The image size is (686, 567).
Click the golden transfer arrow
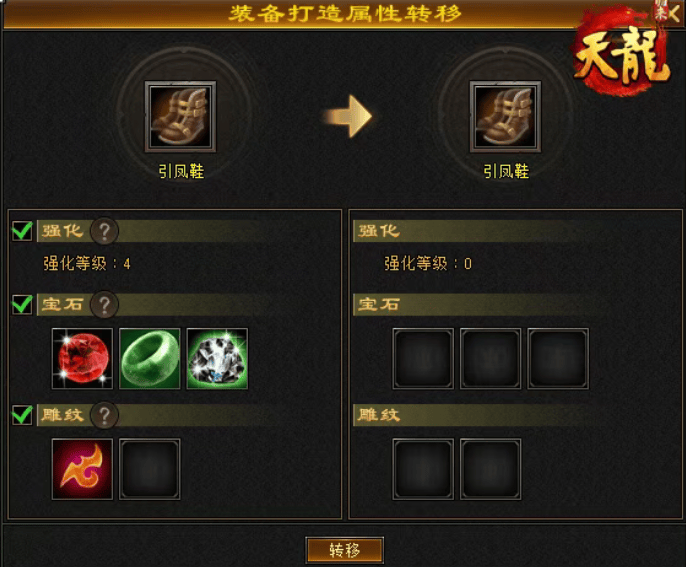tap(348, 116)
